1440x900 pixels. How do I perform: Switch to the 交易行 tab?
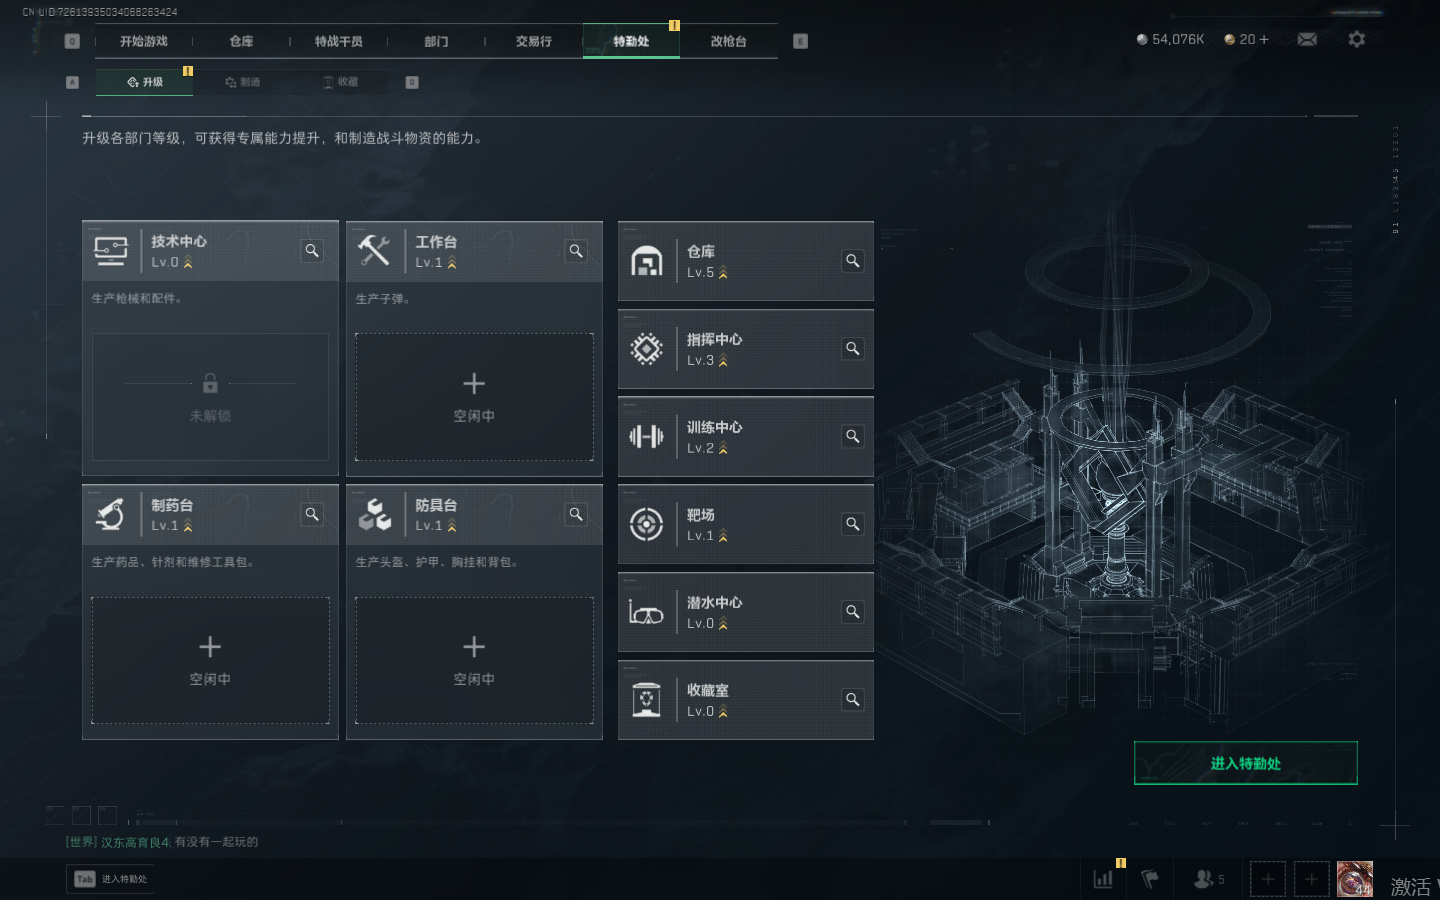coord(534,41)
